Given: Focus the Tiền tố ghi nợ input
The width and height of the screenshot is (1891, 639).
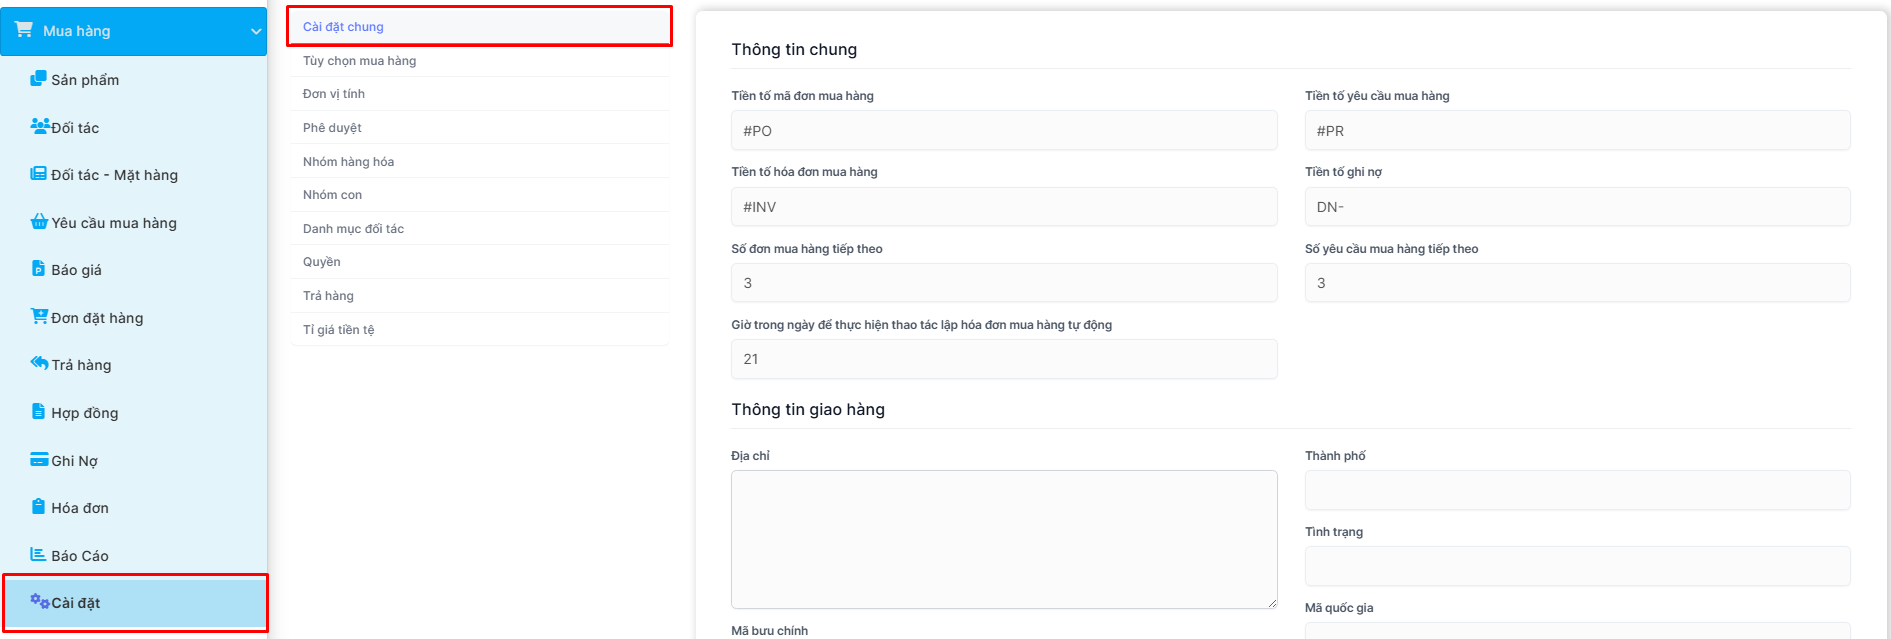Looking at the screenshot, I should (1576, 207).
